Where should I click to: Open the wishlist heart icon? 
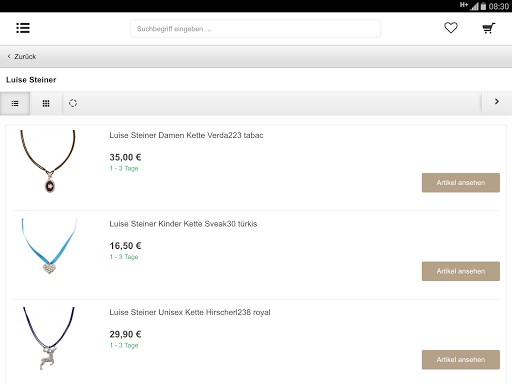451,28
